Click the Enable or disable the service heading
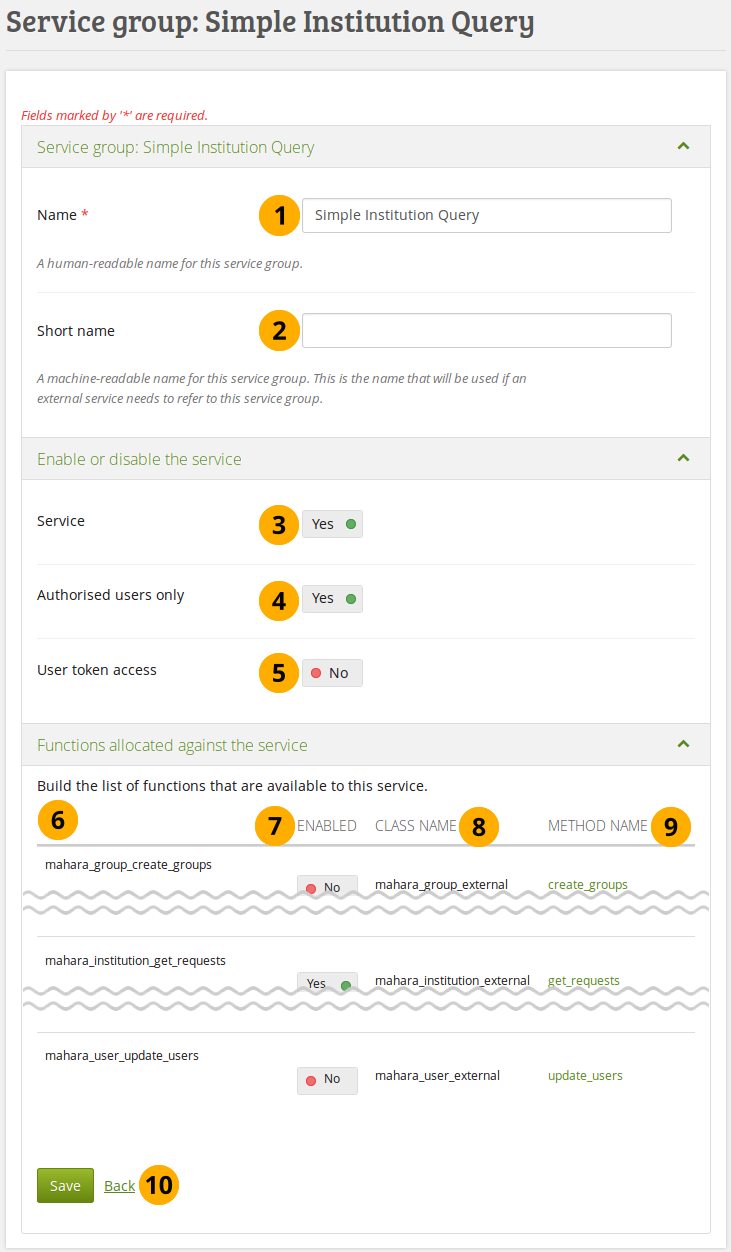This screenshot has width=731, height=1252. (139, 460)
